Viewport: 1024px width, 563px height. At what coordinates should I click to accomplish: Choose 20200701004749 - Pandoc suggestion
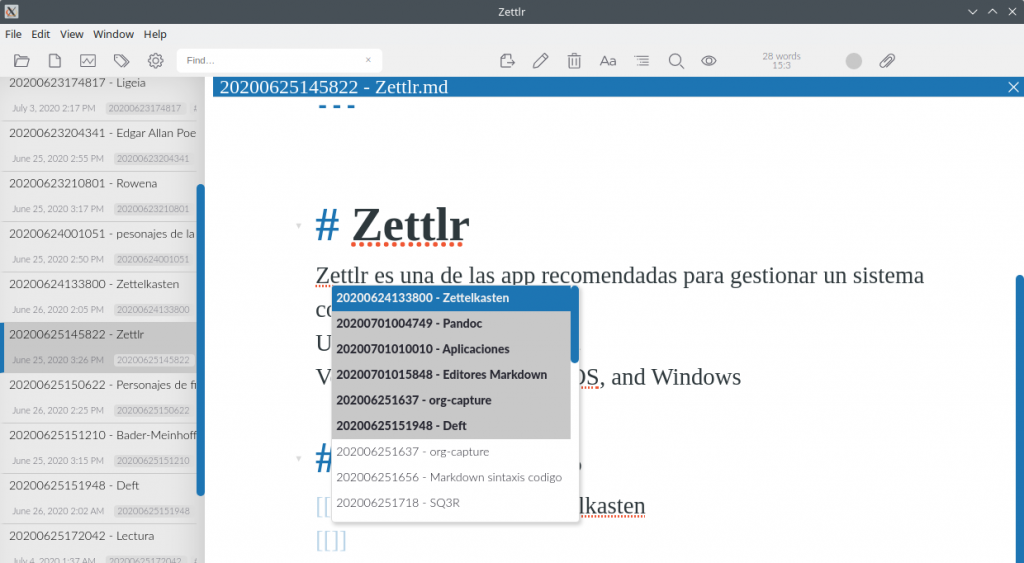click(451, 323)
